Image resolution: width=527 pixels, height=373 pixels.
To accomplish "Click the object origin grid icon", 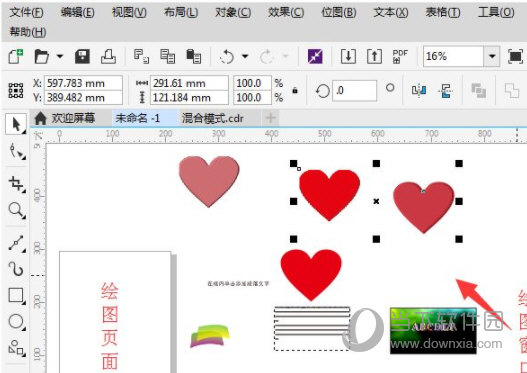I will 16,90.
